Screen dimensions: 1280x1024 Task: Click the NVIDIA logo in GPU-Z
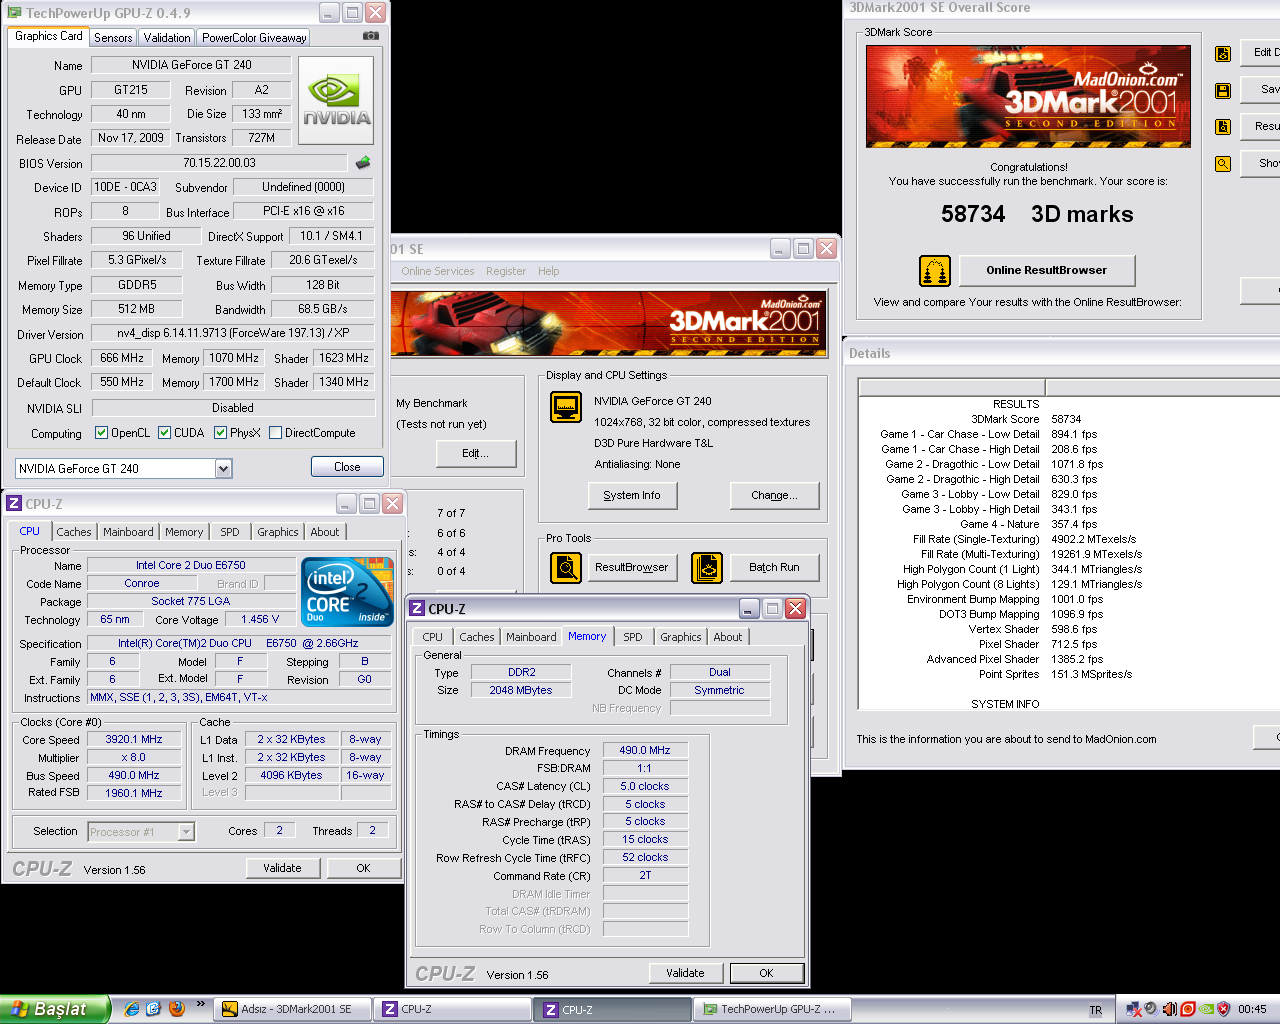(336, 100)
